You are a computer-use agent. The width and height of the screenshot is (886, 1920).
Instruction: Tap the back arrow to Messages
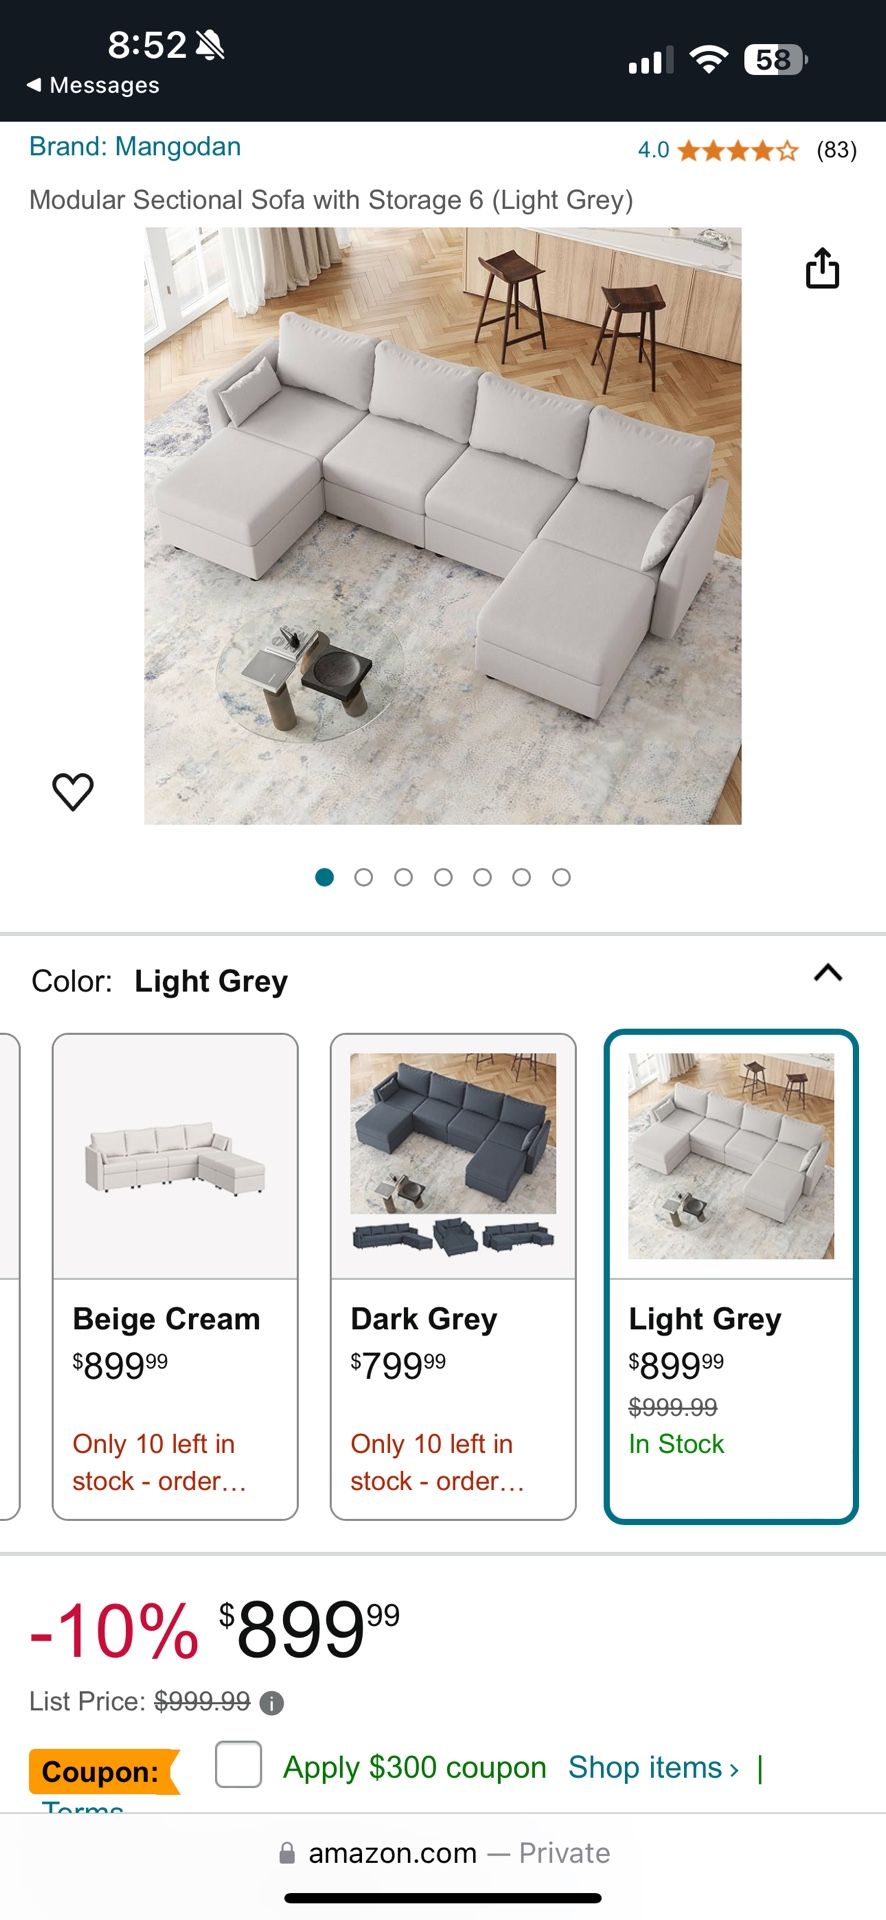coord(34,85)
